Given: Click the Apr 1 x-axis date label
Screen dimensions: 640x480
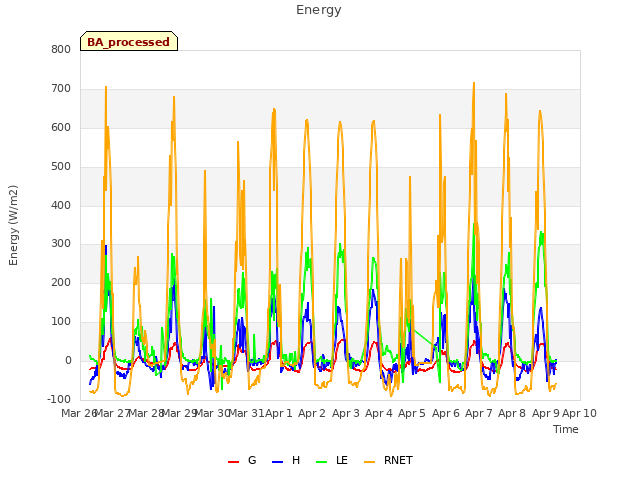Looking at the screenshot, I should click(x=279, y=413).
